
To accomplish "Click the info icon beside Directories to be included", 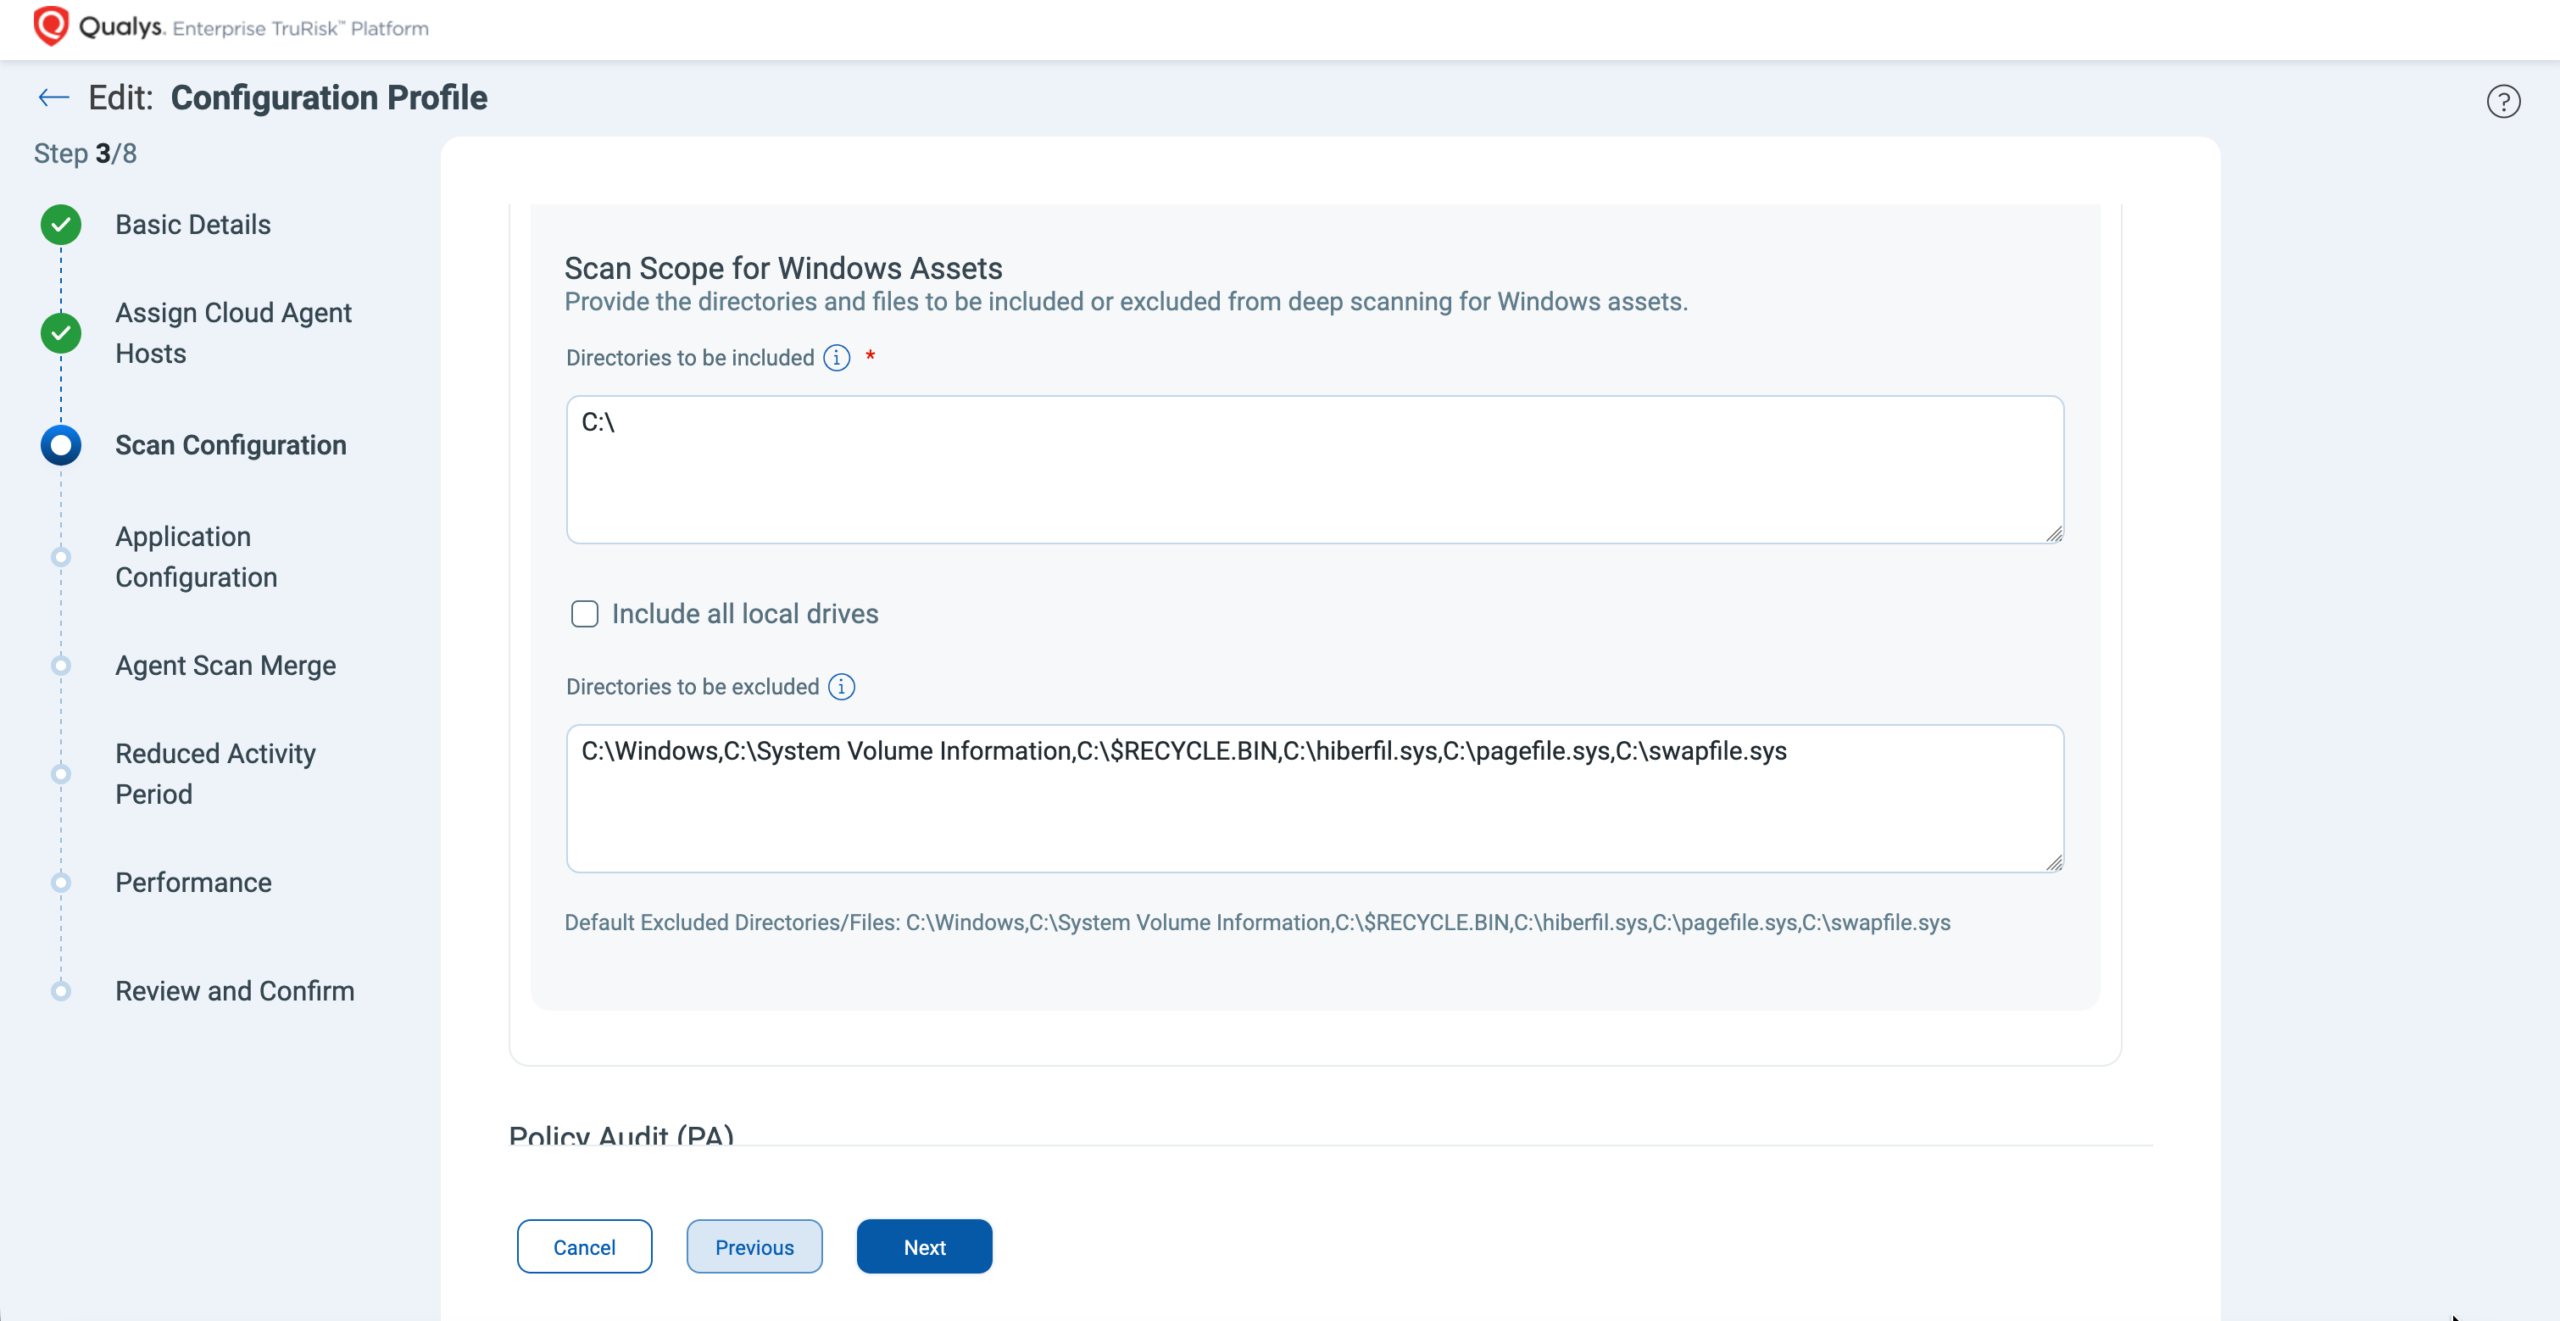I will click(836, 358).
